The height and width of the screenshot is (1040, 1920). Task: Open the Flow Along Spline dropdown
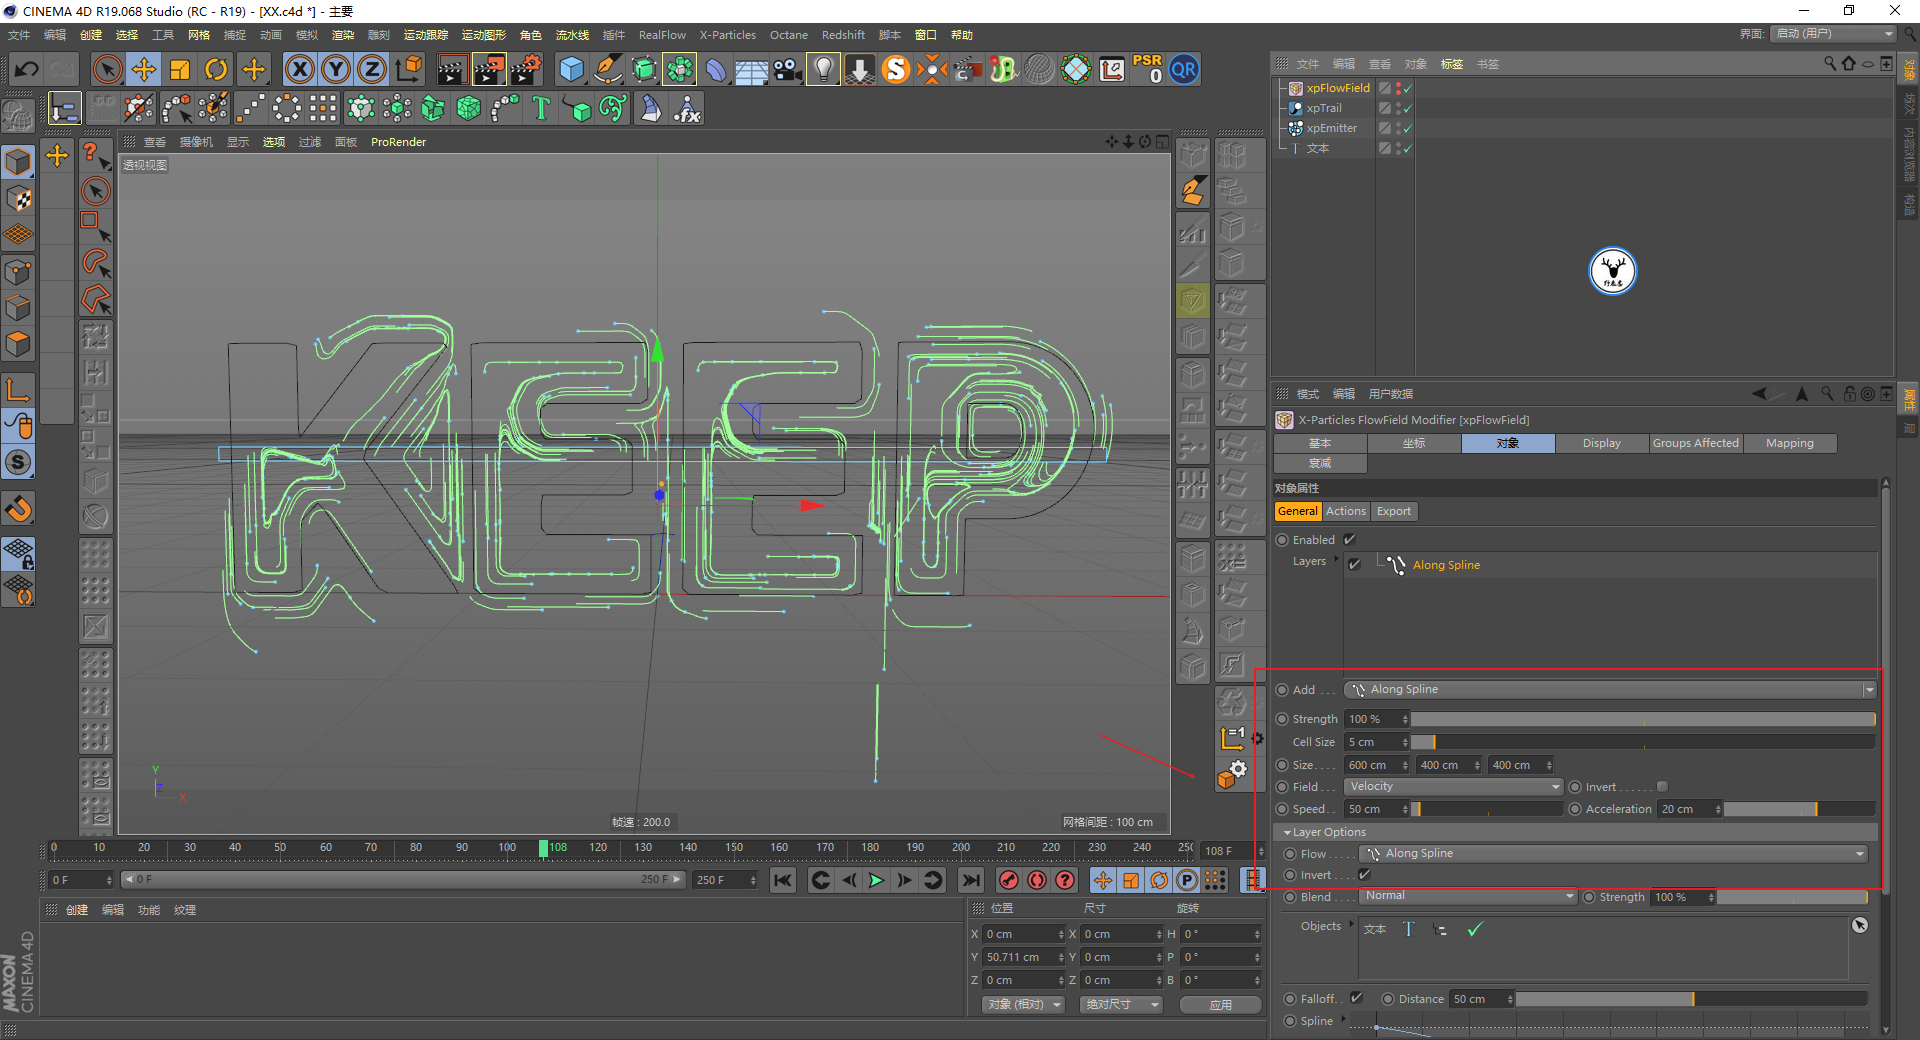tap(1613, 854)
